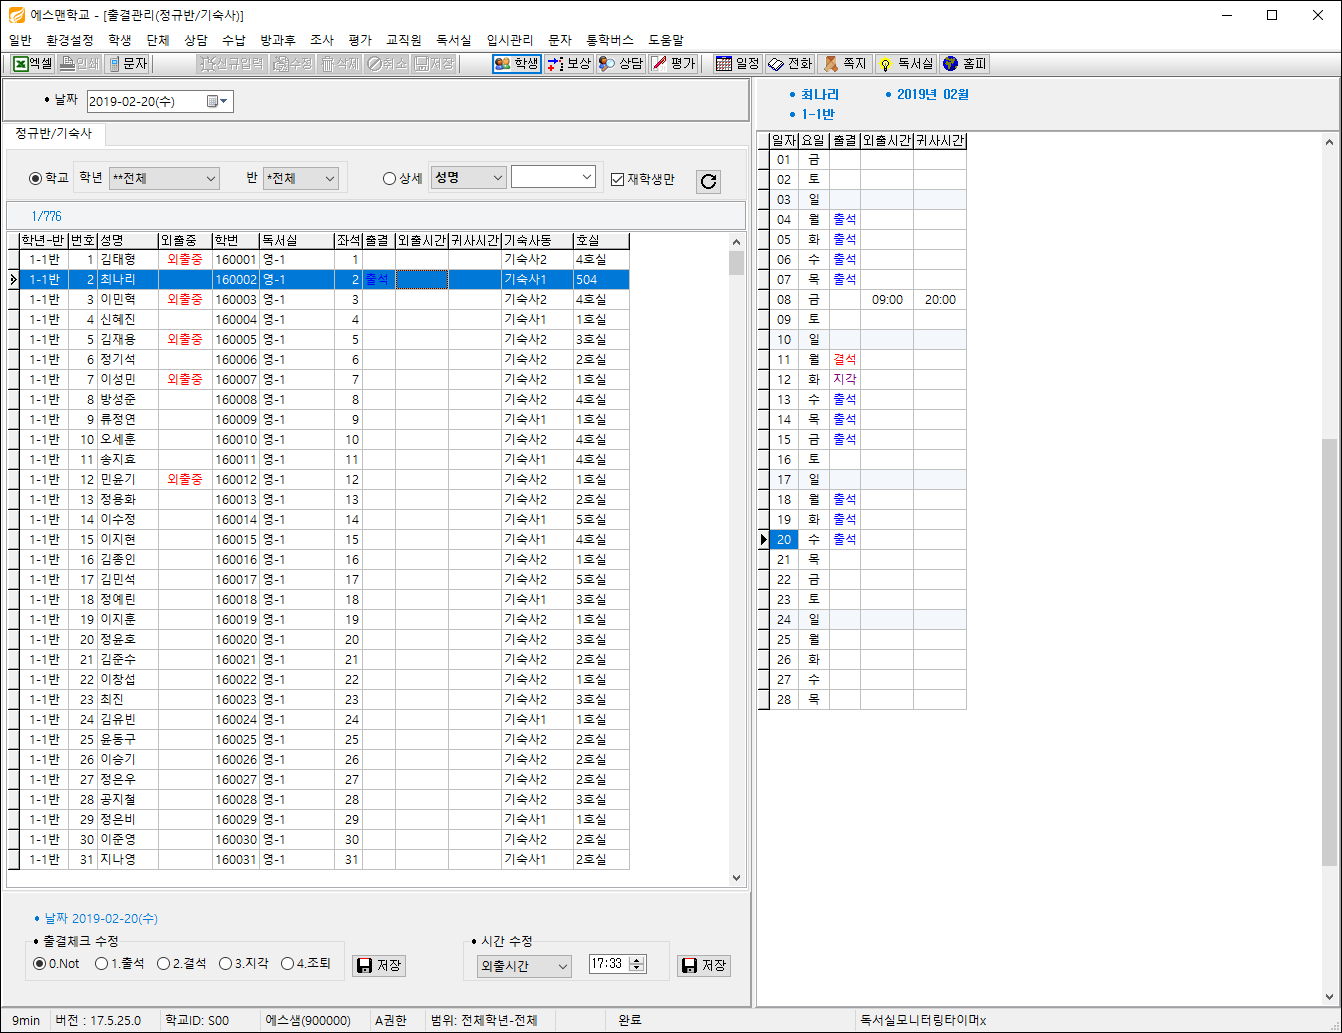Click the 기숙사동 column header

[x=537, y=241]
